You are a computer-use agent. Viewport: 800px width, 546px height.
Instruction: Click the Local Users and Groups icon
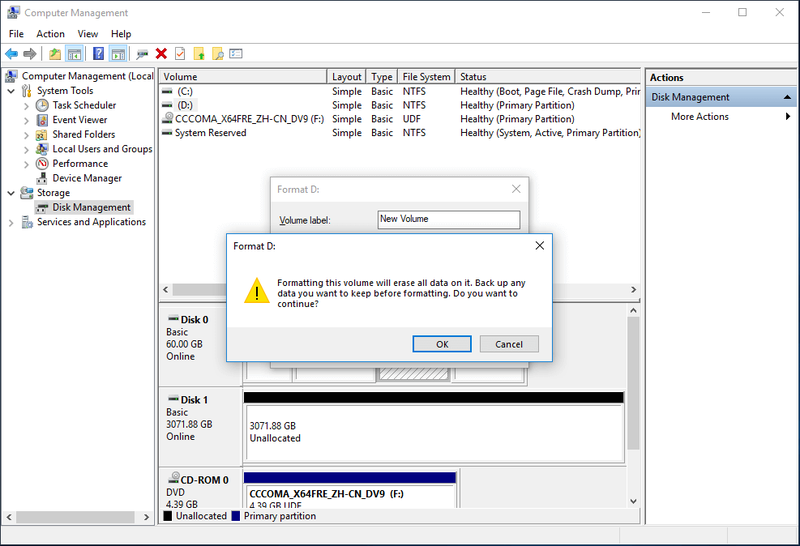point(42,149)
